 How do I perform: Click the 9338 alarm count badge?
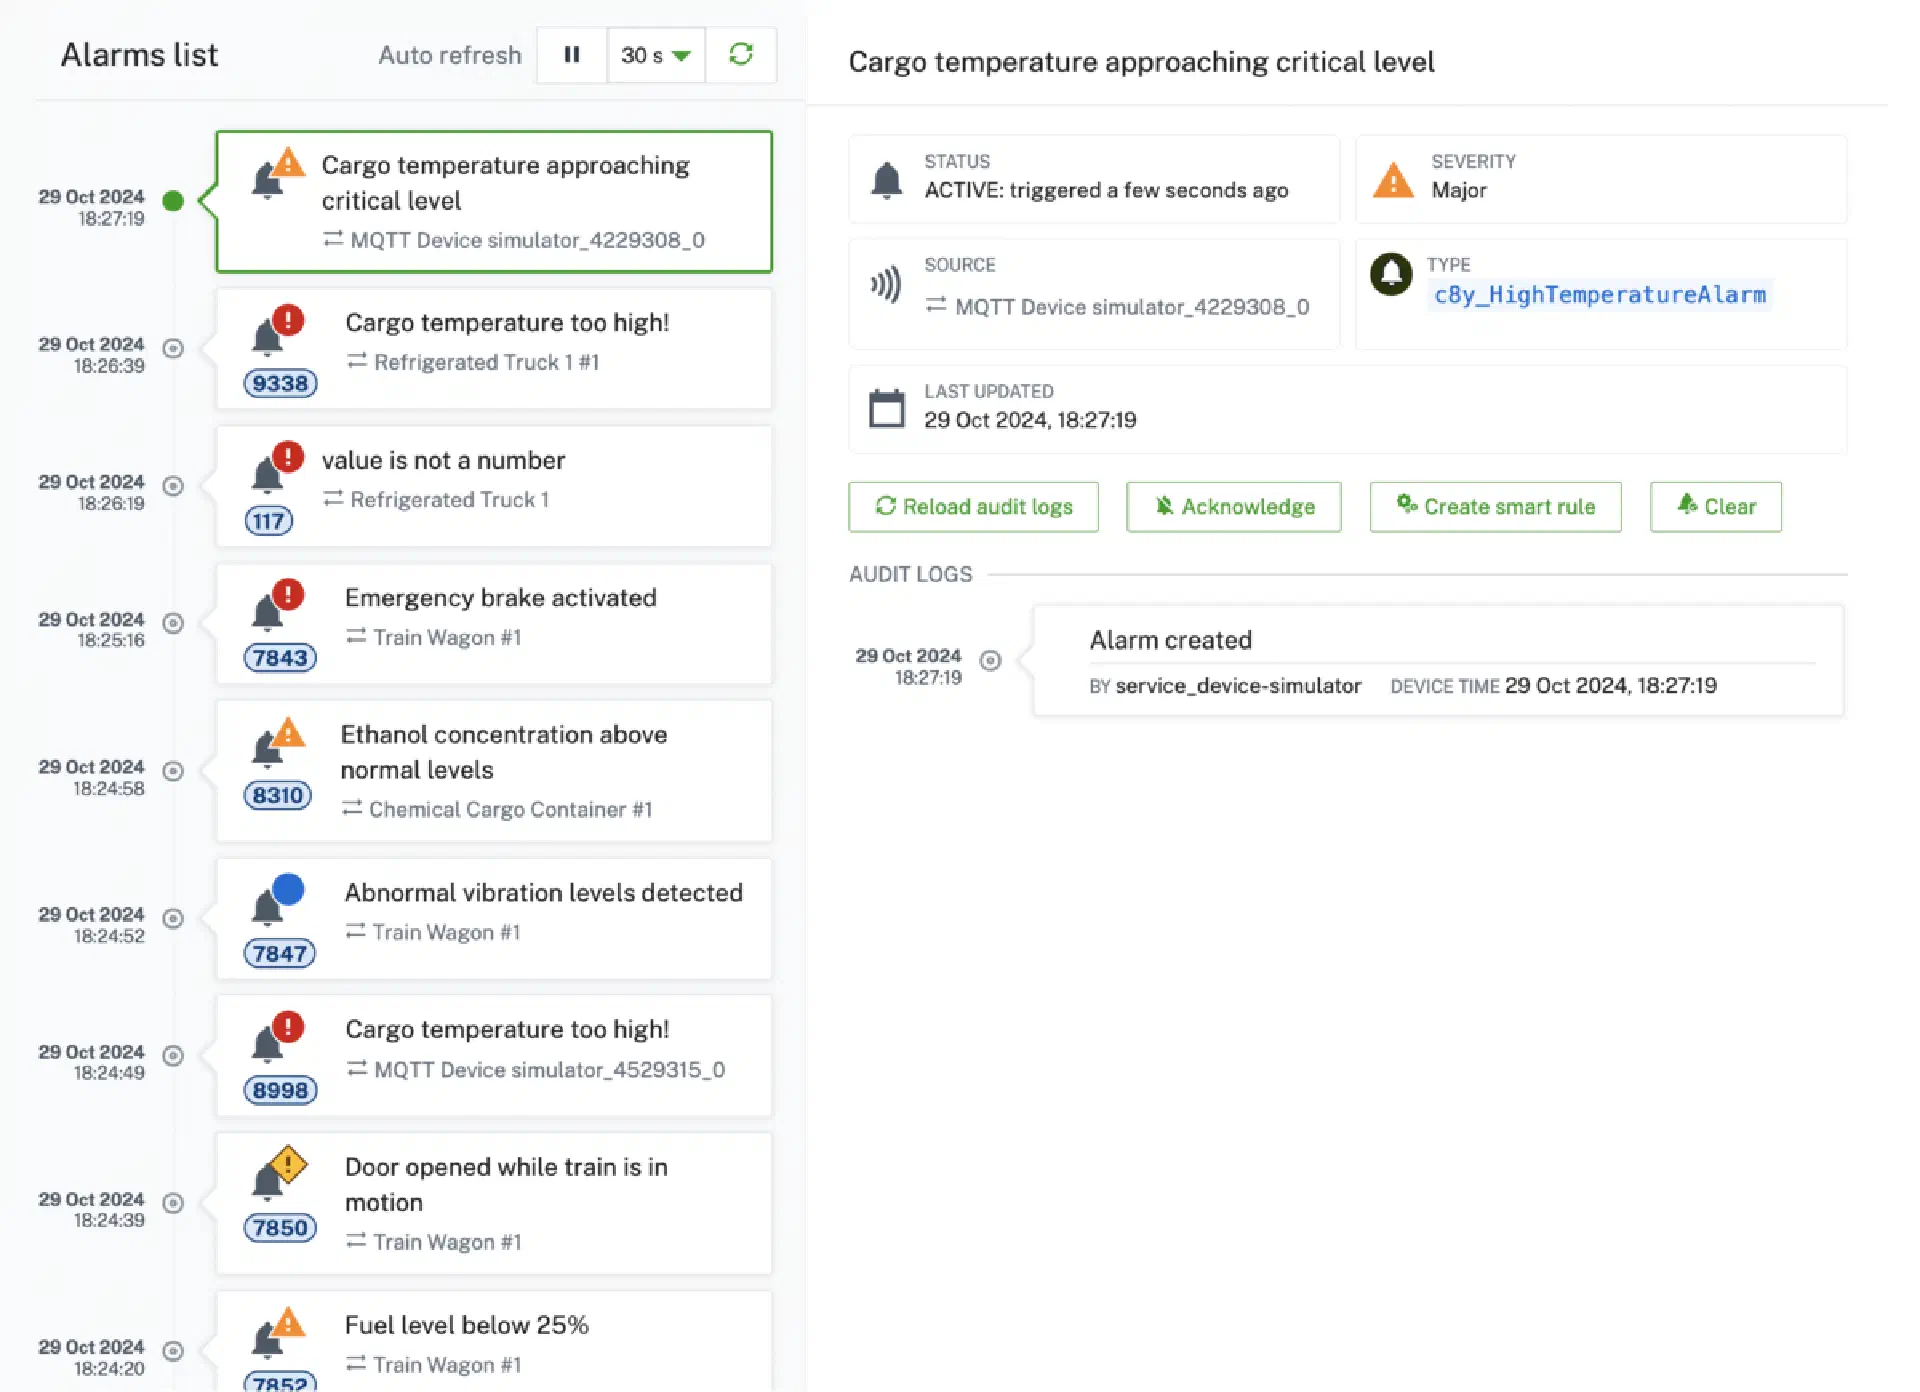[280, 383]
